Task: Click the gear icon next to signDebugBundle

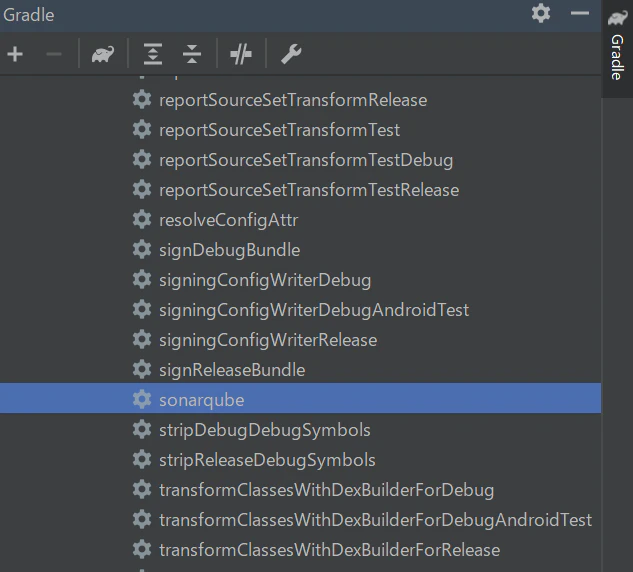Action: tap(142, 249)
